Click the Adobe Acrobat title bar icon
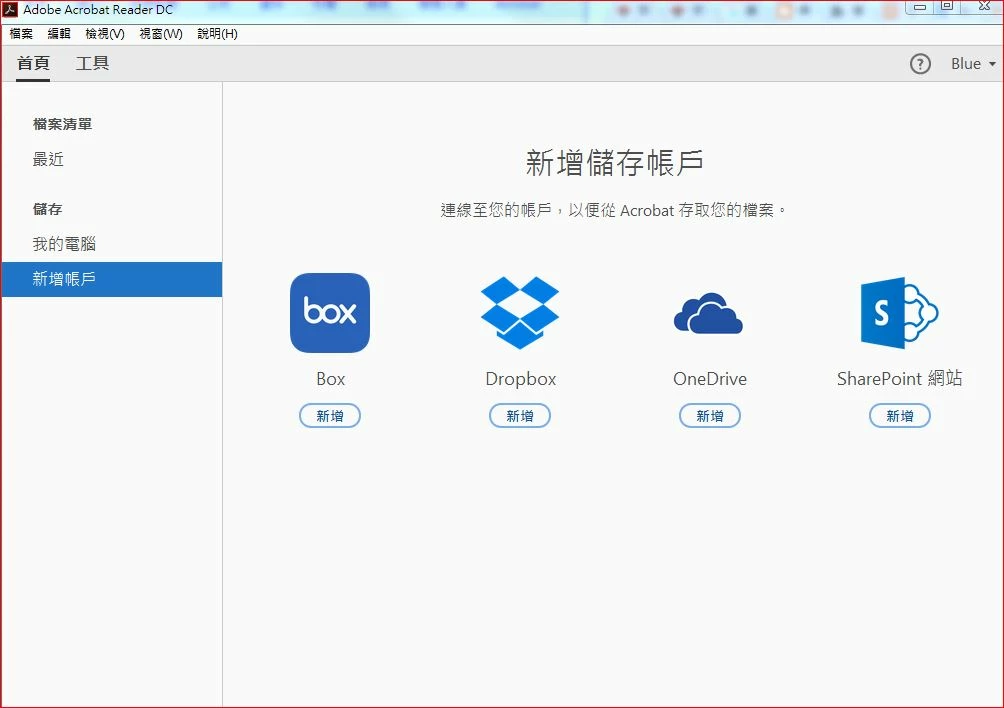The width and height of the screenshot is (1004, 708). (x=10, y=10)
